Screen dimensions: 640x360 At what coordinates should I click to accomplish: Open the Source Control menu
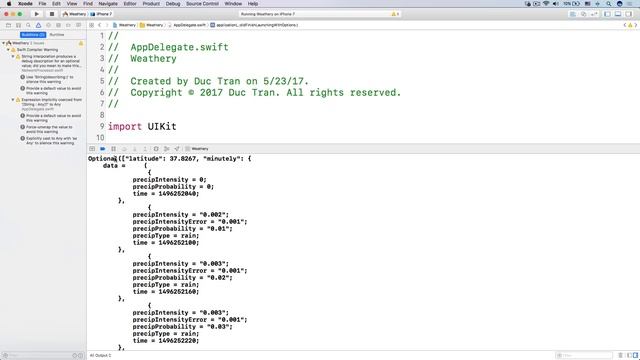pos(202,4)
